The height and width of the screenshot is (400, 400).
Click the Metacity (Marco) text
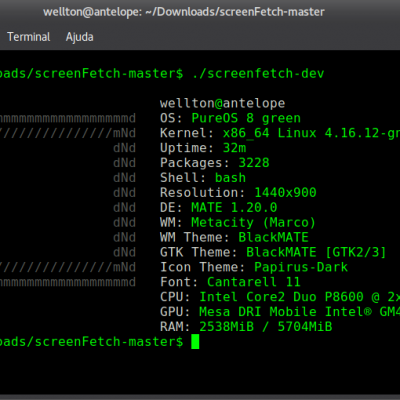tap(253, 222)
